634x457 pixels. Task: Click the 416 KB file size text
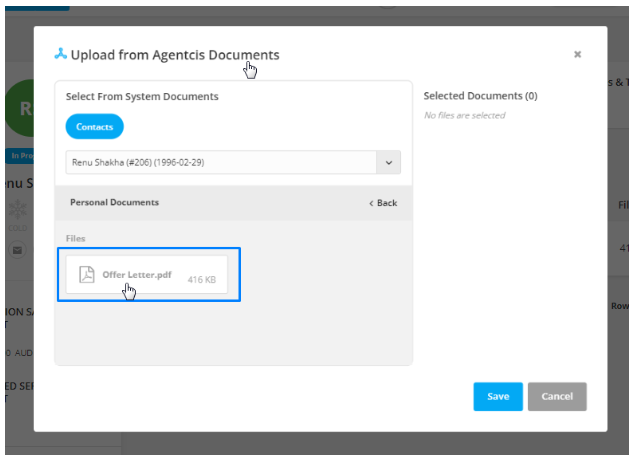[x=201, y=279]
